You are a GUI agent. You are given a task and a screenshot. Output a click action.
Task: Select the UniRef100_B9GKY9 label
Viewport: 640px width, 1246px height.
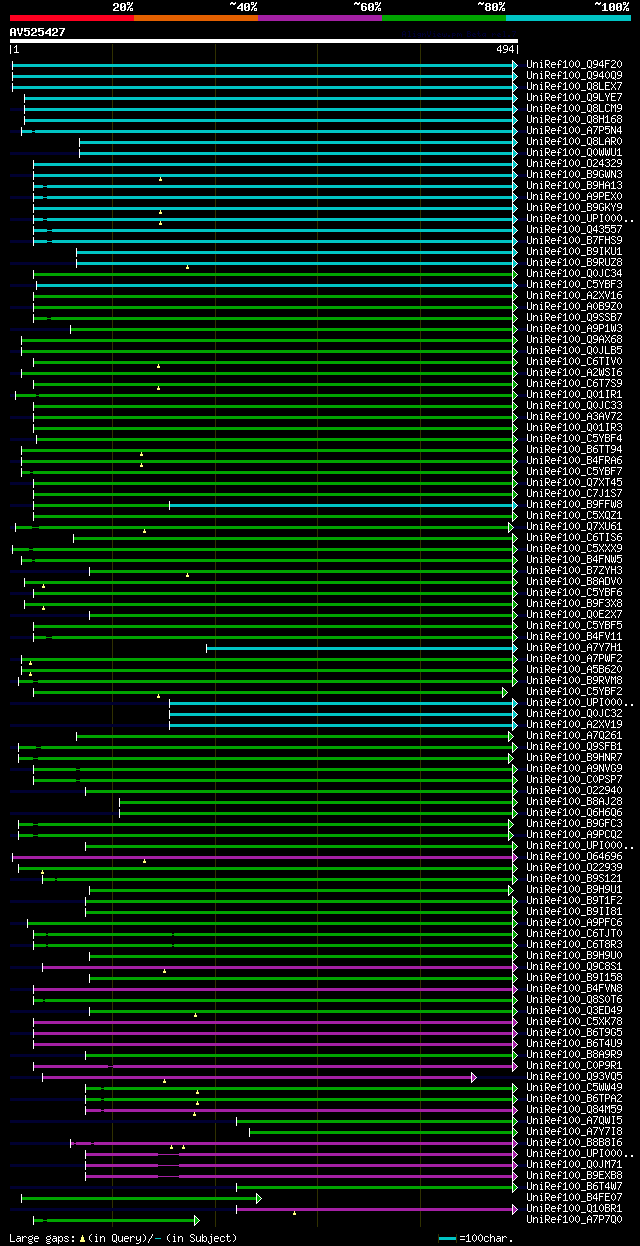(x=574, y=207)
